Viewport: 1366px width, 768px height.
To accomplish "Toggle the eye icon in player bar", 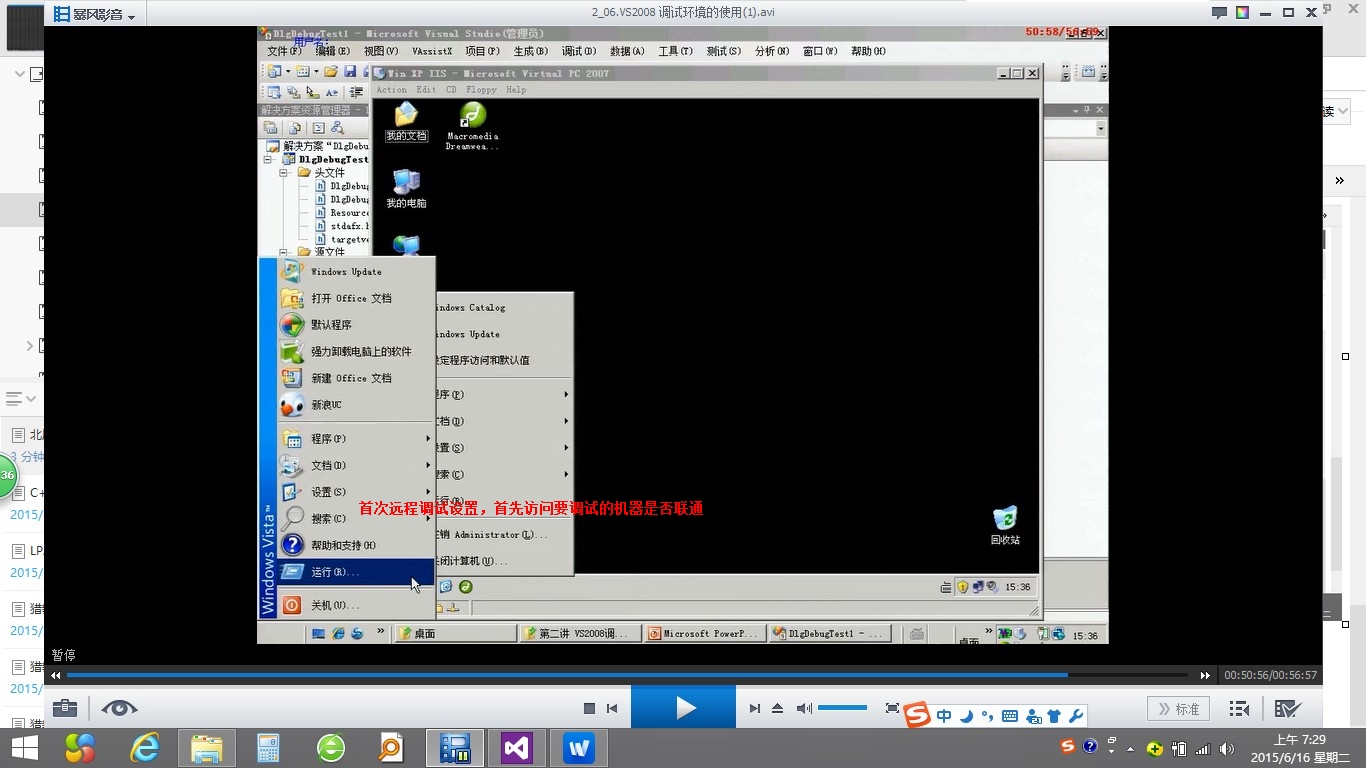I will [x=119, y=708].
